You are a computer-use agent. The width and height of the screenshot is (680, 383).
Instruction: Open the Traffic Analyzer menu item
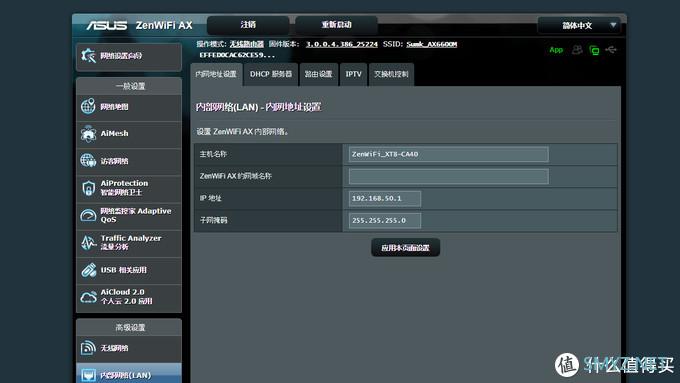[129, 242]
